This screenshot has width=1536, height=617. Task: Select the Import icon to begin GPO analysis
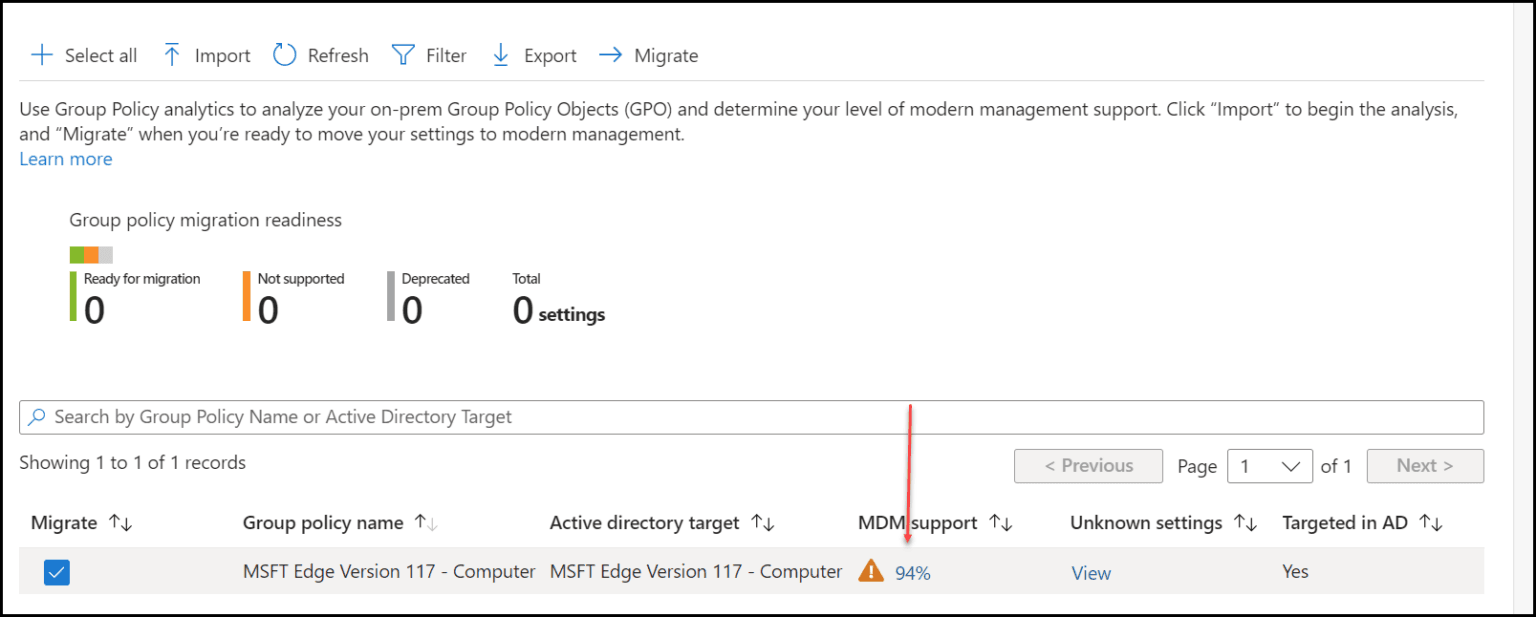(172, 55)
